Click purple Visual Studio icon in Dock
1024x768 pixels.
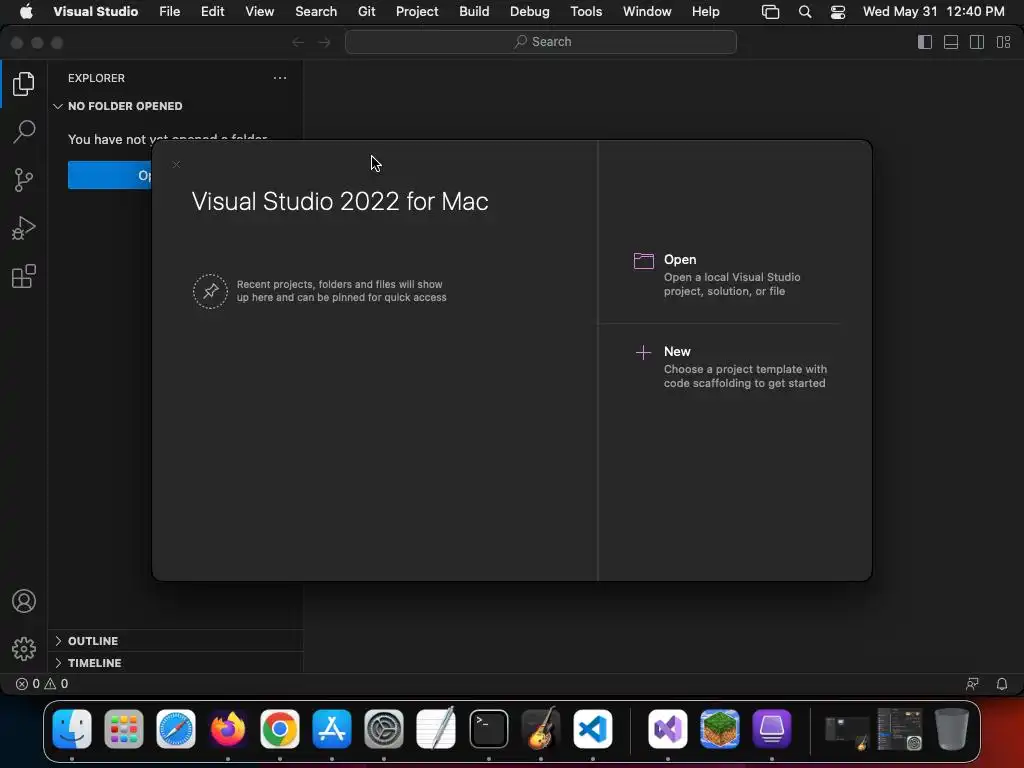coord(667,729)
